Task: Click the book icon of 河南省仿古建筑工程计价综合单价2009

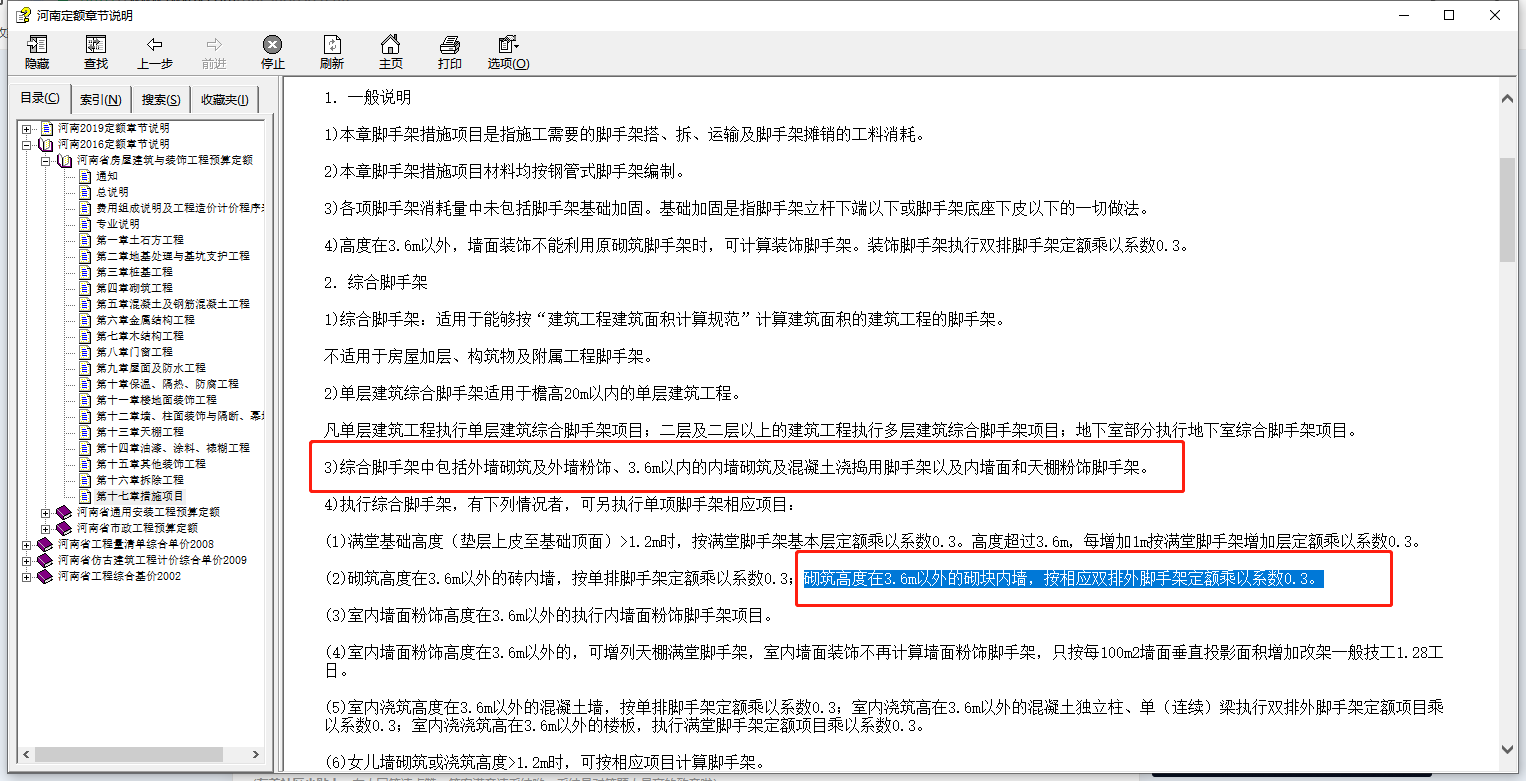Action: click(x=46, y=560)
